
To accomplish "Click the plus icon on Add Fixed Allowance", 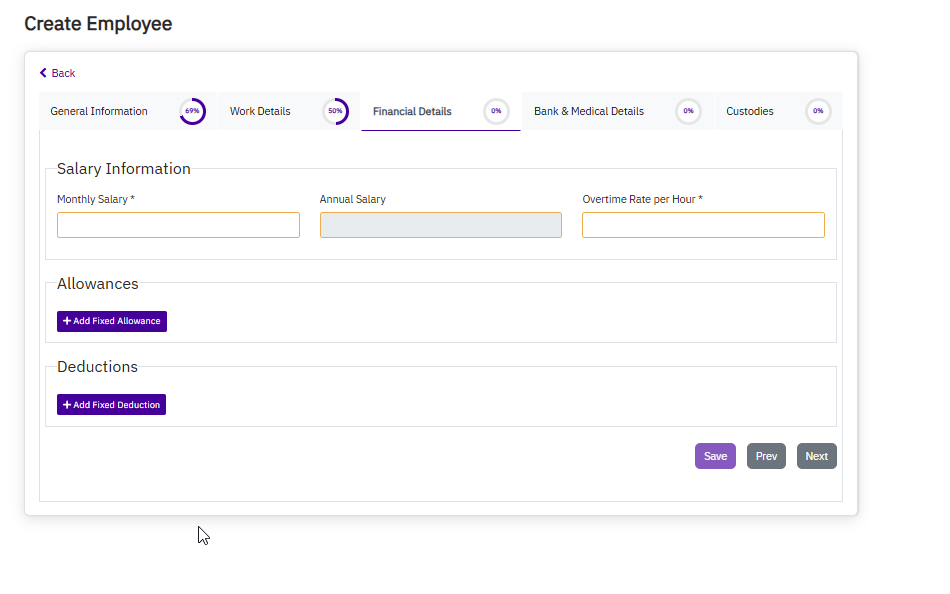I will (x=67, y=321).
